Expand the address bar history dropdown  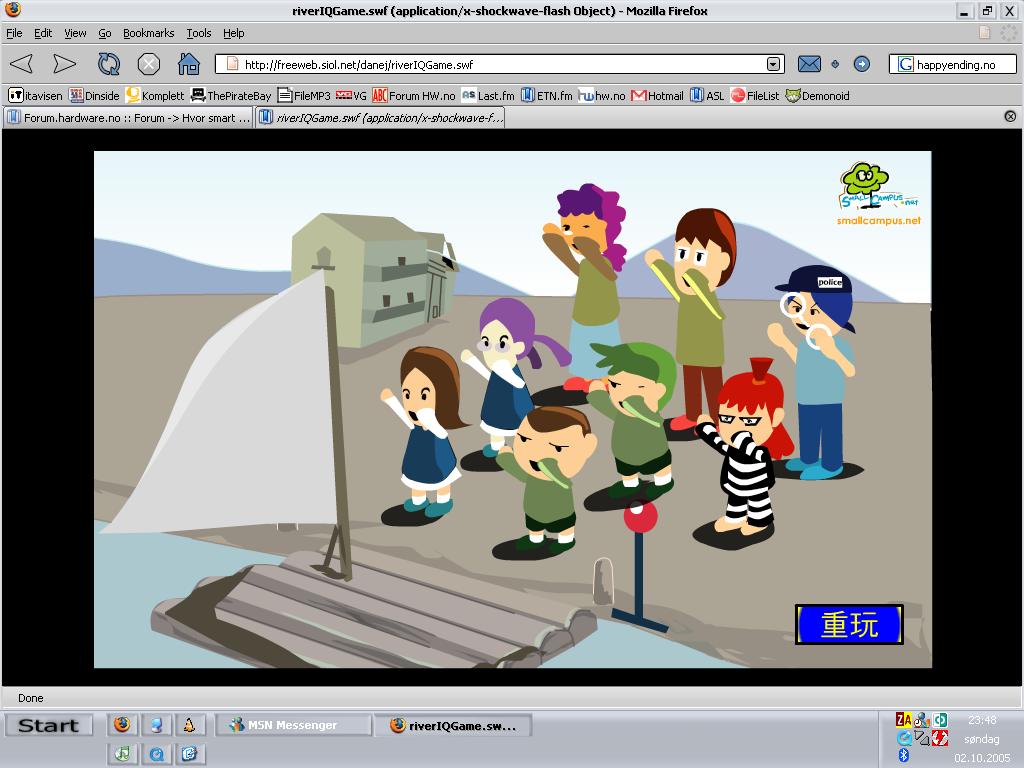[773, 64]
